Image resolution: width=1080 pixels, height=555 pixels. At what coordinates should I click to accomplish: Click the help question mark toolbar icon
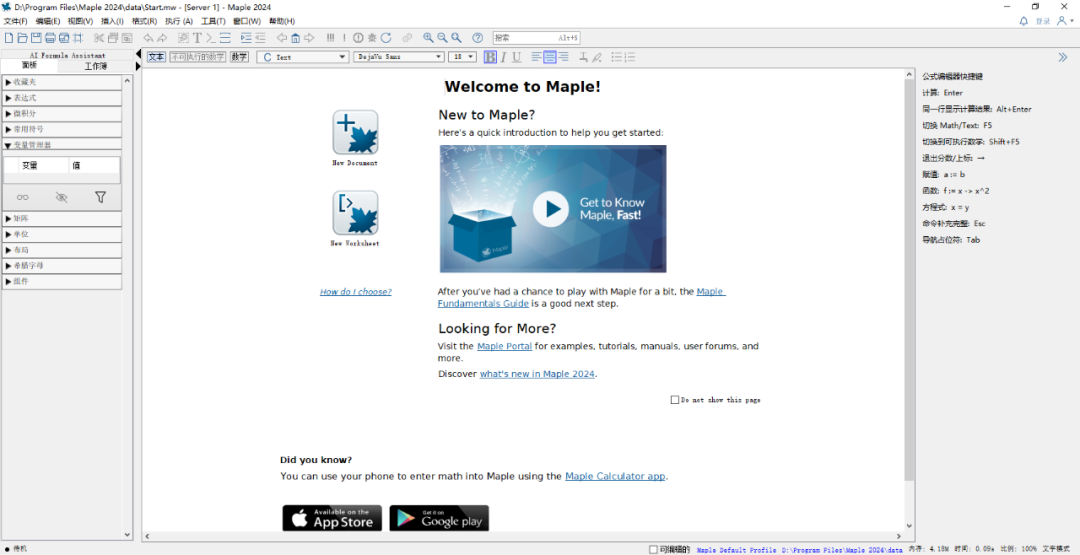point(477,38)
